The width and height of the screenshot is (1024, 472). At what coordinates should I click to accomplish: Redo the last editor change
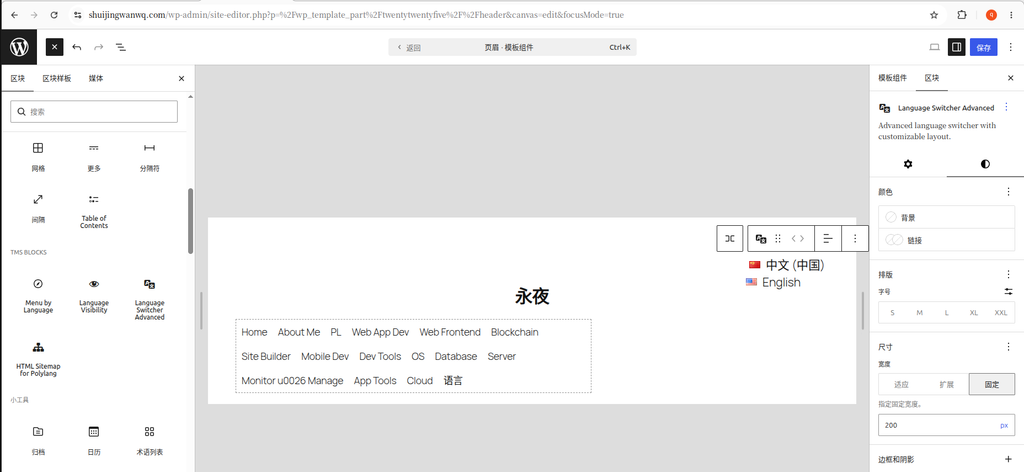pos(99,47)
